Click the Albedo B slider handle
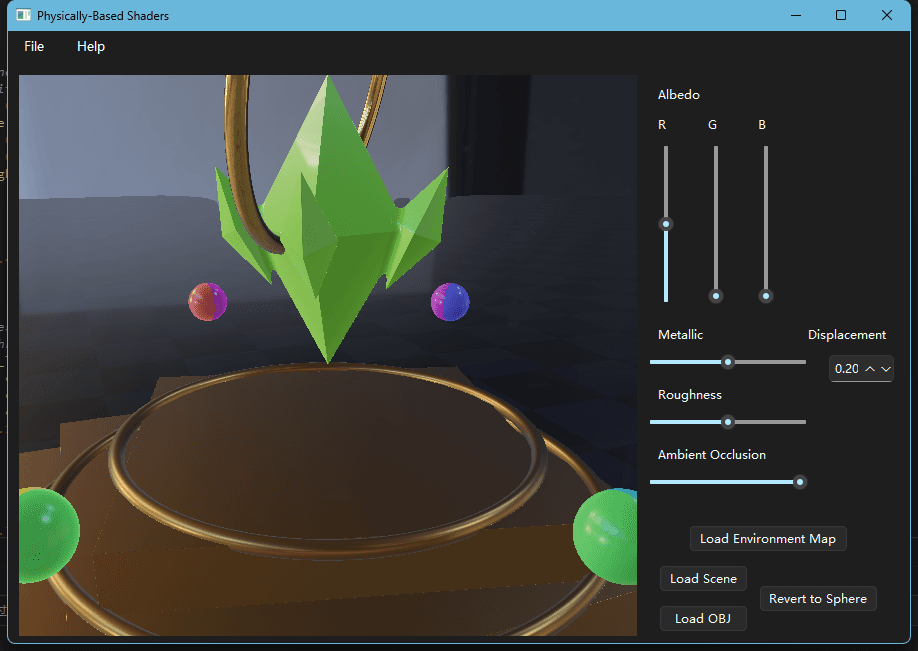Viewport: 918px width, 651px height. click(x=765, y=296)
